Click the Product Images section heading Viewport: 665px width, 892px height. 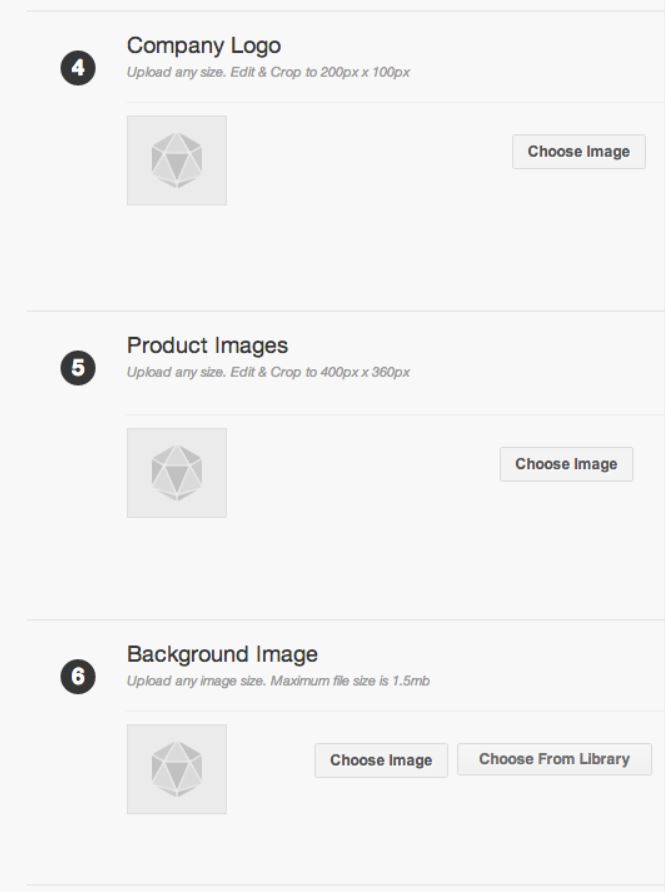click(x=207, y=345)
